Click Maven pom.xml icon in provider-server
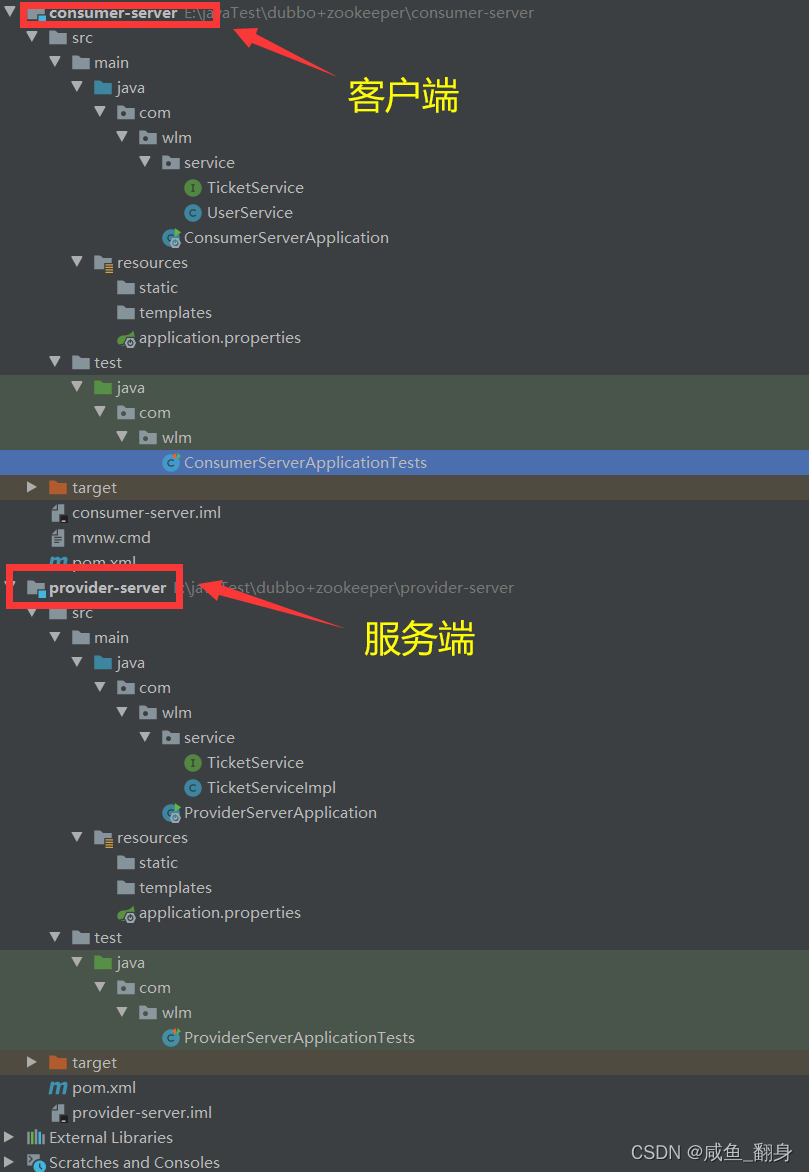This screenshot has width=809, height=1172. pos(58,1088)
